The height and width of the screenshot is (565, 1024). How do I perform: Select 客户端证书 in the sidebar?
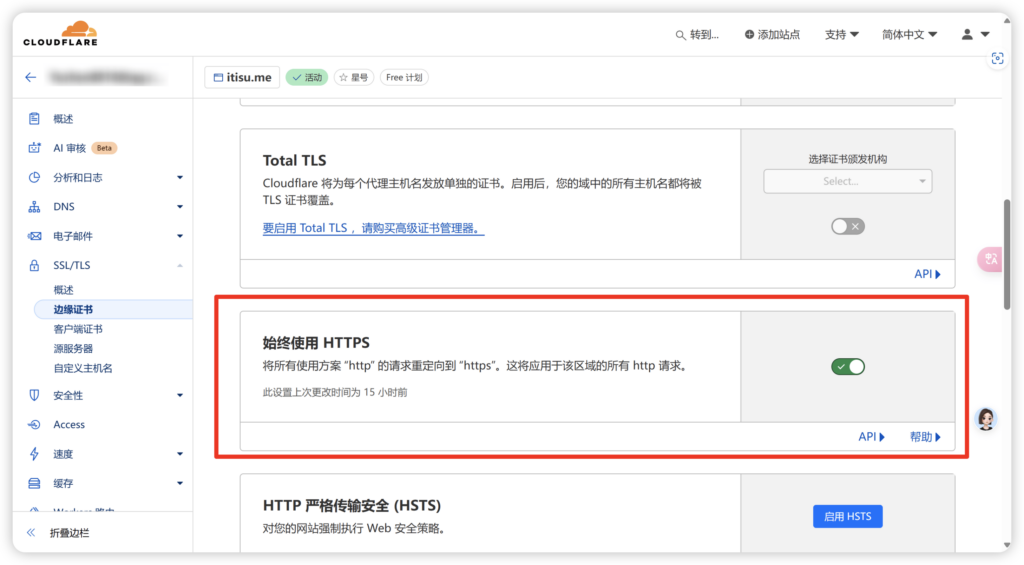point(78,329)
